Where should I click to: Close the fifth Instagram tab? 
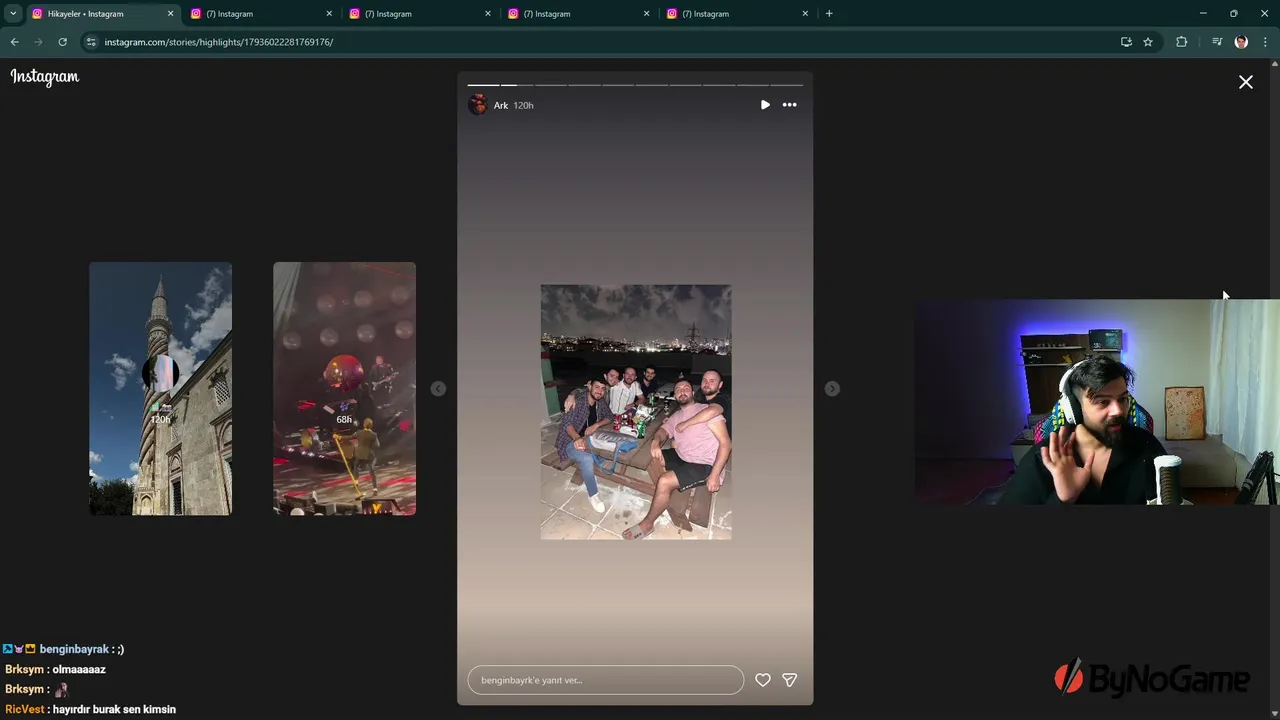coord(805,14)
